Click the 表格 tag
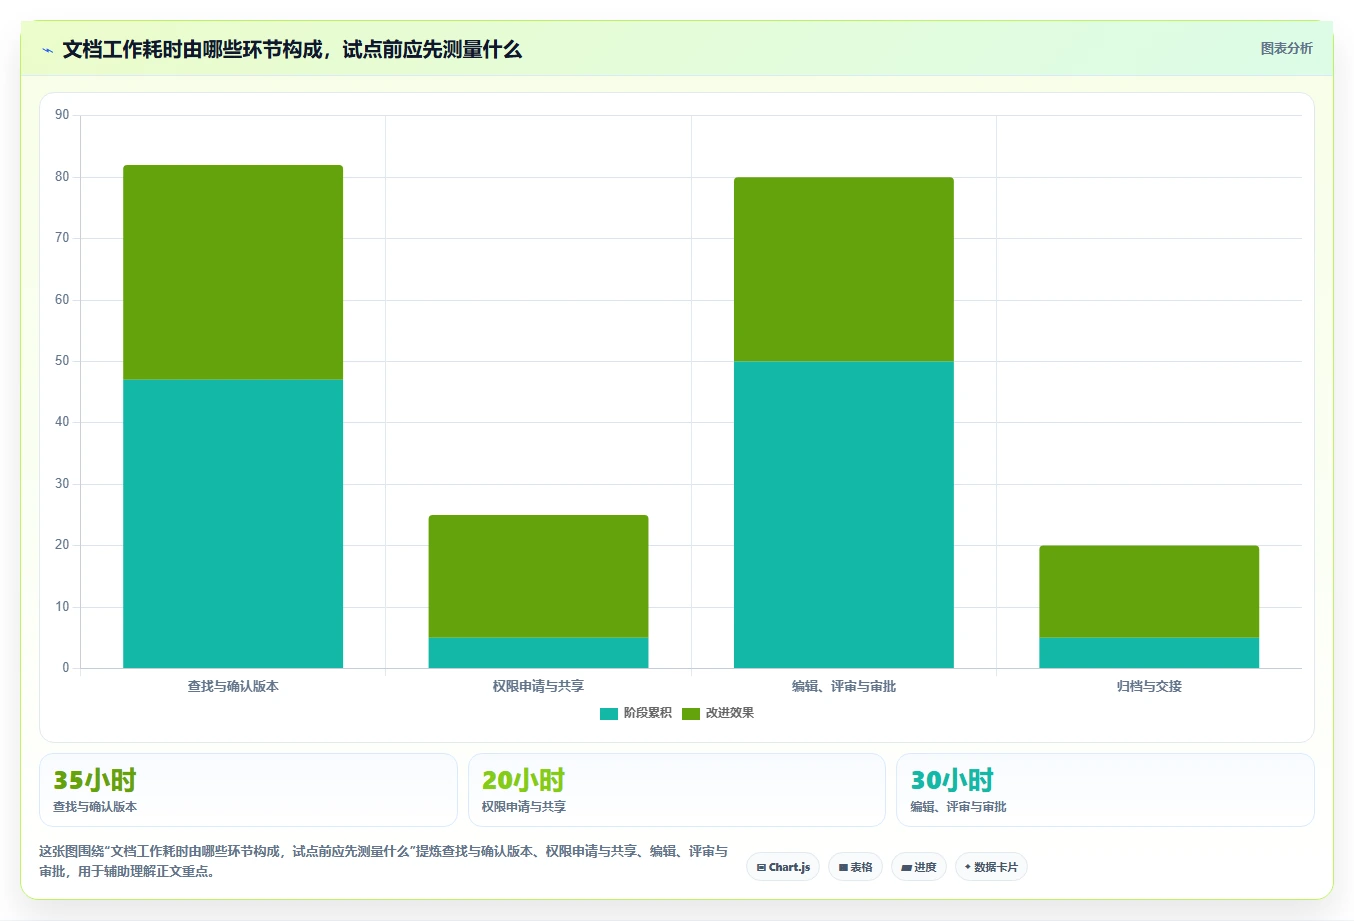 pos(855,867)
